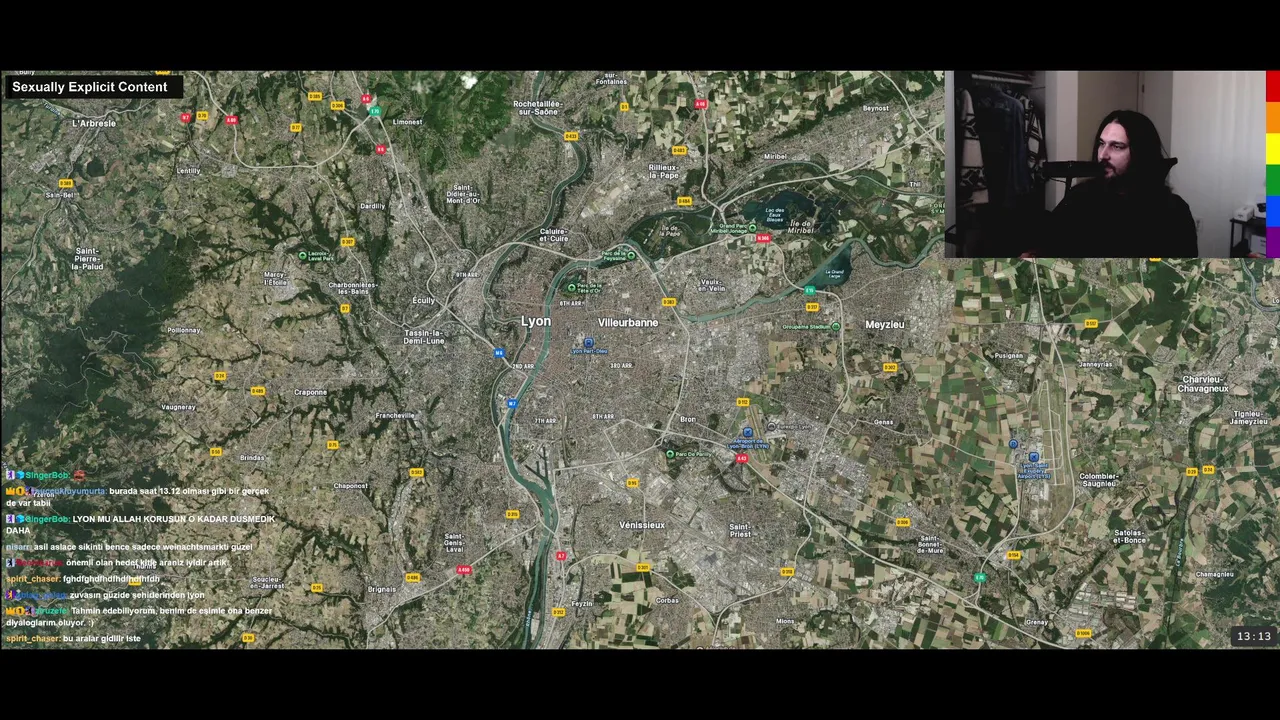This screenshot has width=1280, height=720.
Task: Click the L'Arbresle town label
Action: click(94, 123)
